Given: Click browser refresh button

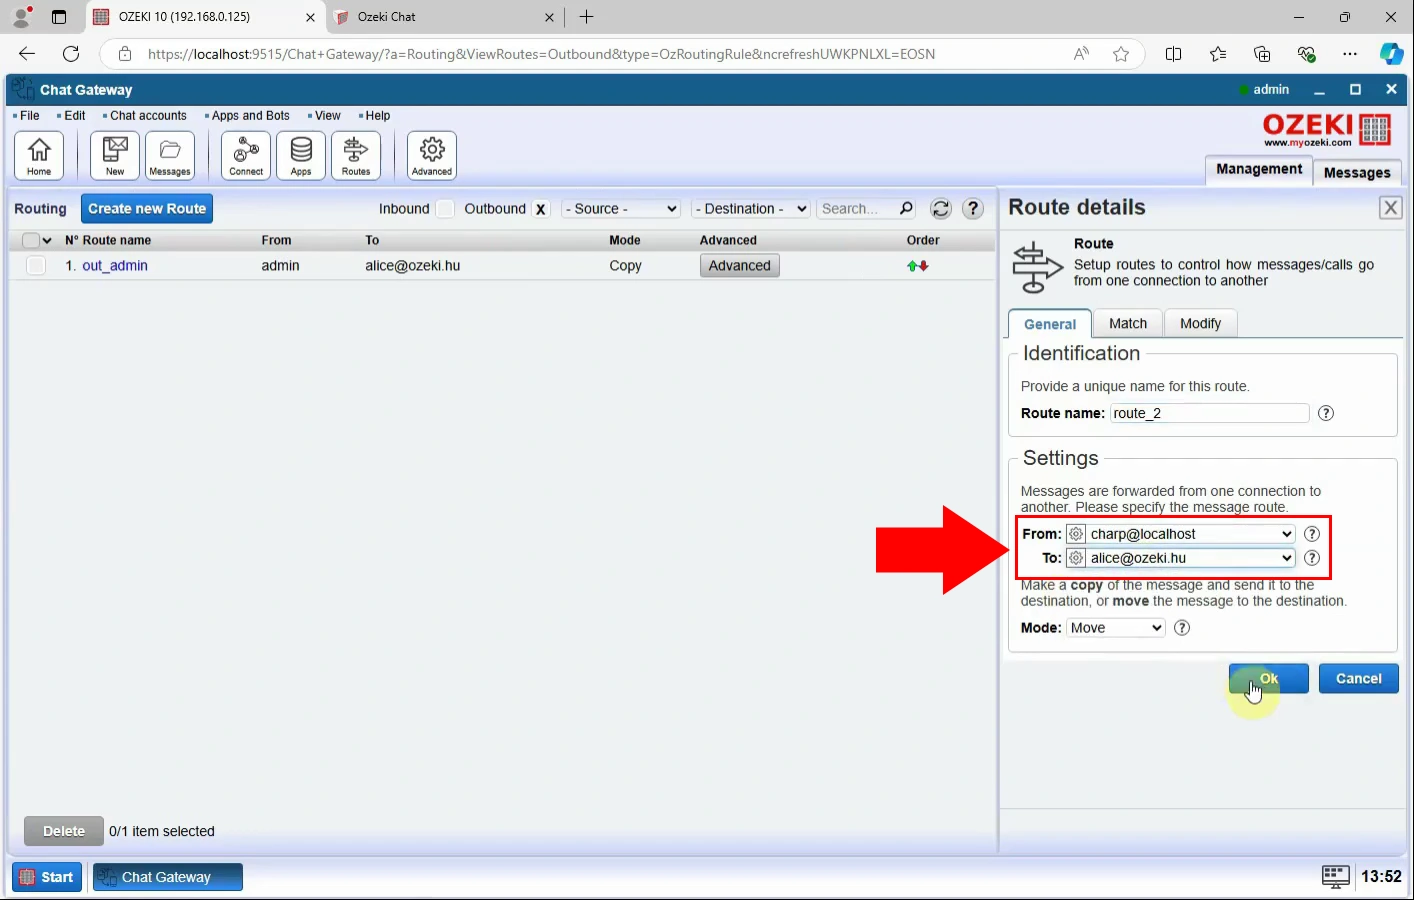Looking at the screenshot, I should click(x=70, y=54).
